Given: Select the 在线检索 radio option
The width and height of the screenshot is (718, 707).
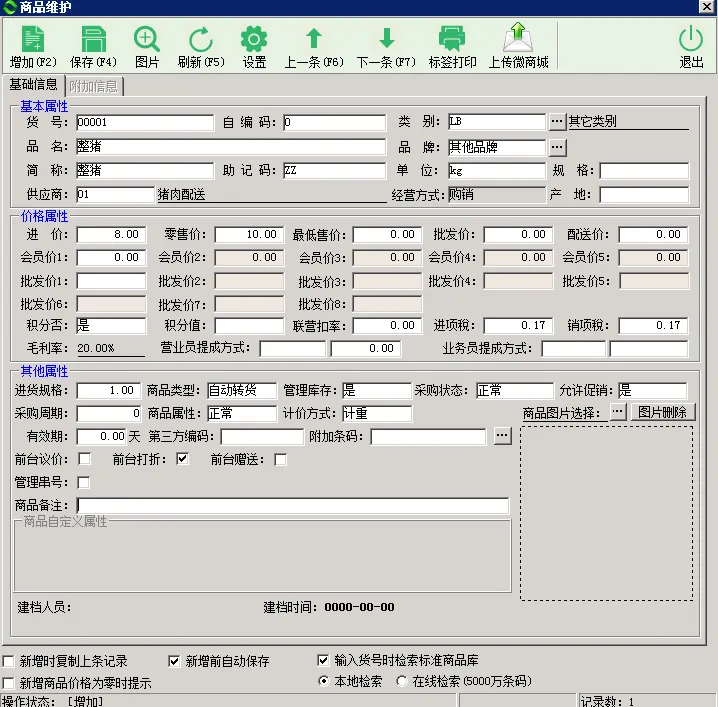Looking at the screenshot, I should coord(402,681).
